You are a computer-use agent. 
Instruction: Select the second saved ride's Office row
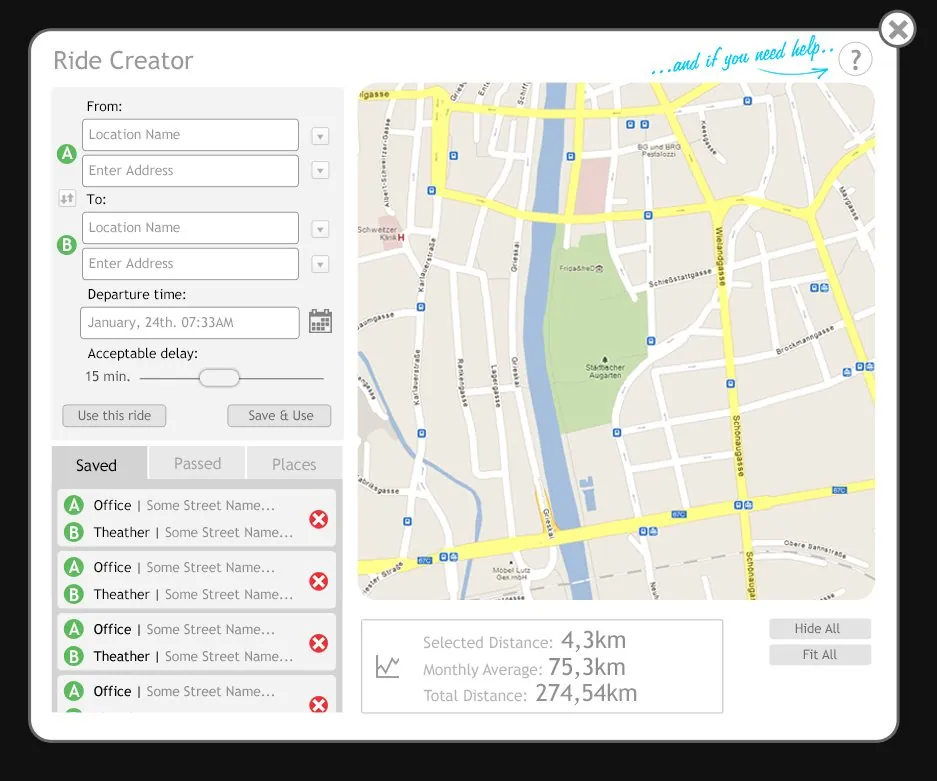[184, 567]
